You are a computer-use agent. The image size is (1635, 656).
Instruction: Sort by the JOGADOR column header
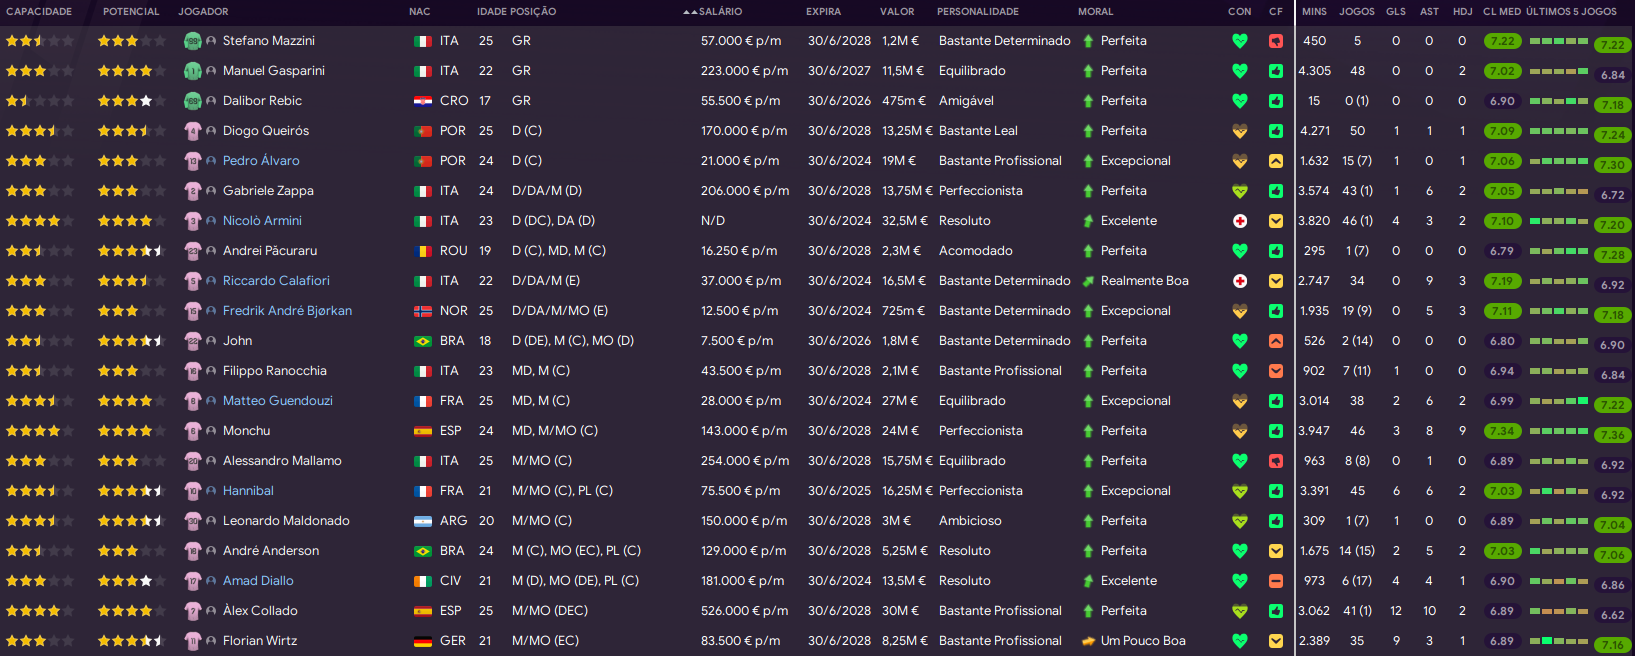click(x=203, y=12)
